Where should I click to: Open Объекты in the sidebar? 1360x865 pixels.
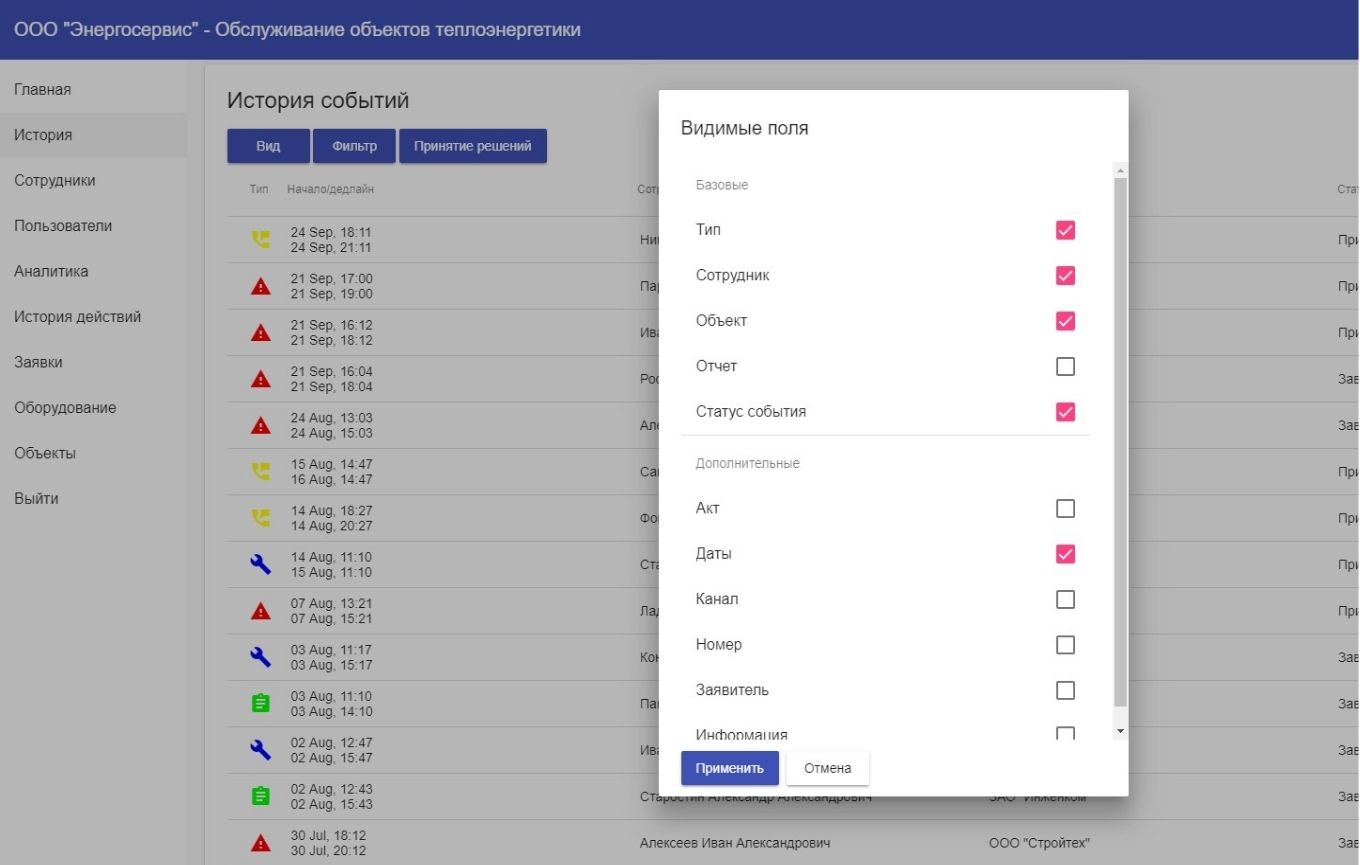pyautogui.click(x=93, y=454)
